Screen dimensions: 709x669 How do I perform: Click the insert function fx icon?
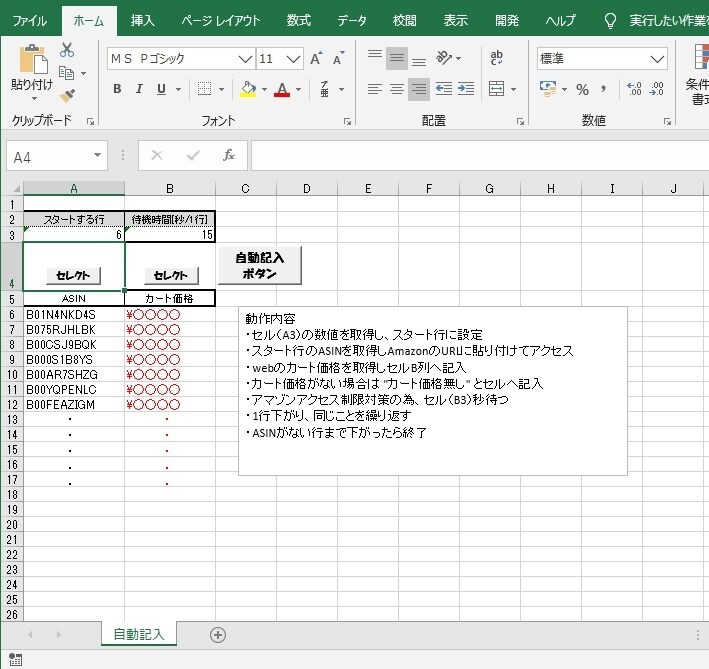(229, 155)
